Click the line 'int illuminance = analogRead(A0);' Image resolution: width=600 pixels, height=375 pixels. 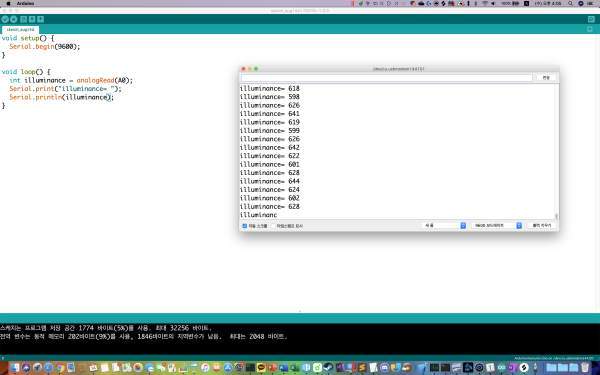pos(71,80)
